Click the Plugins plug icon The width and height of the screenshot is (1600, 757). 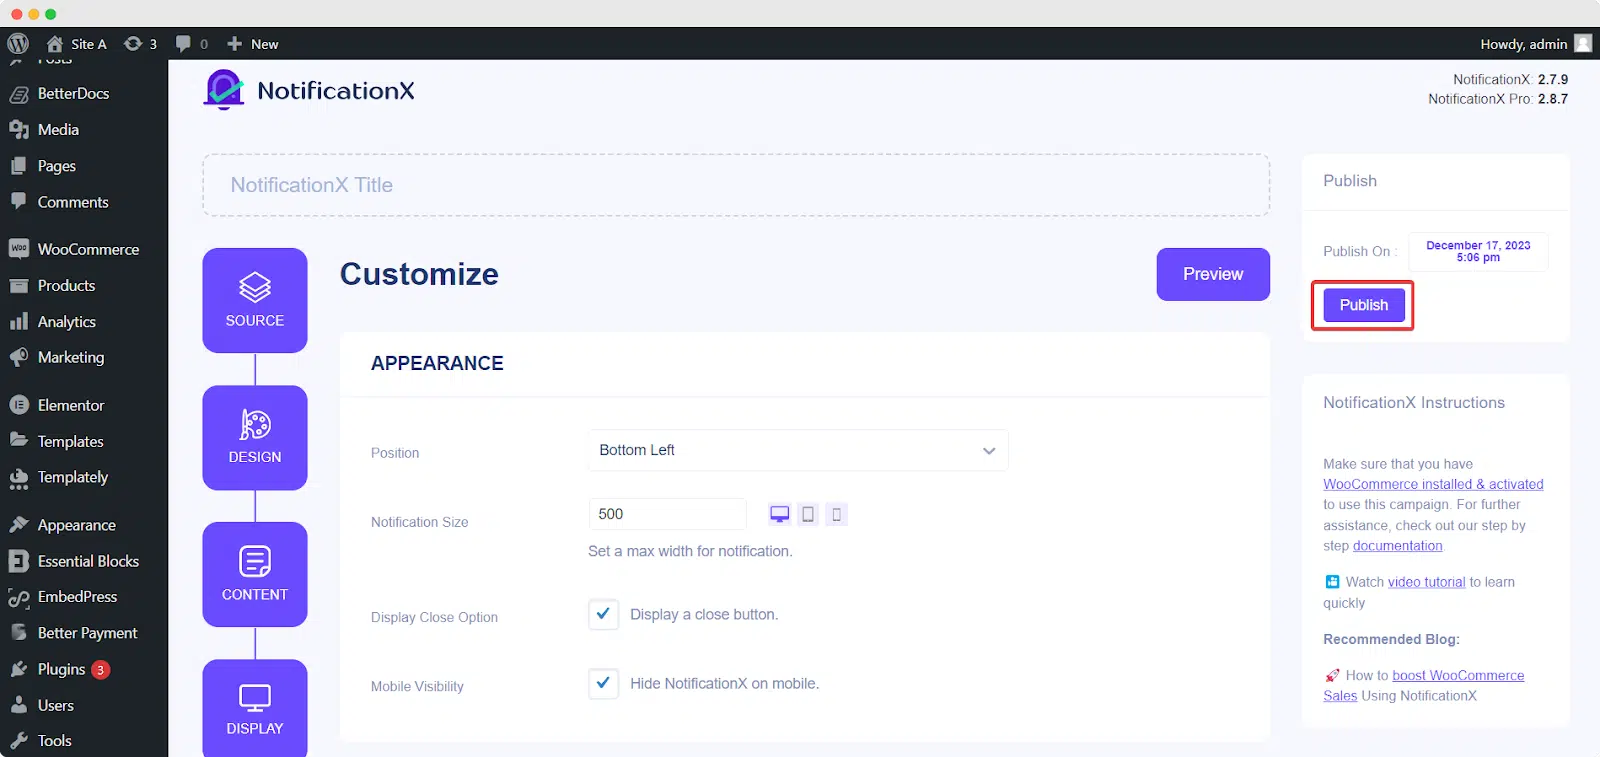click(18, 669)
